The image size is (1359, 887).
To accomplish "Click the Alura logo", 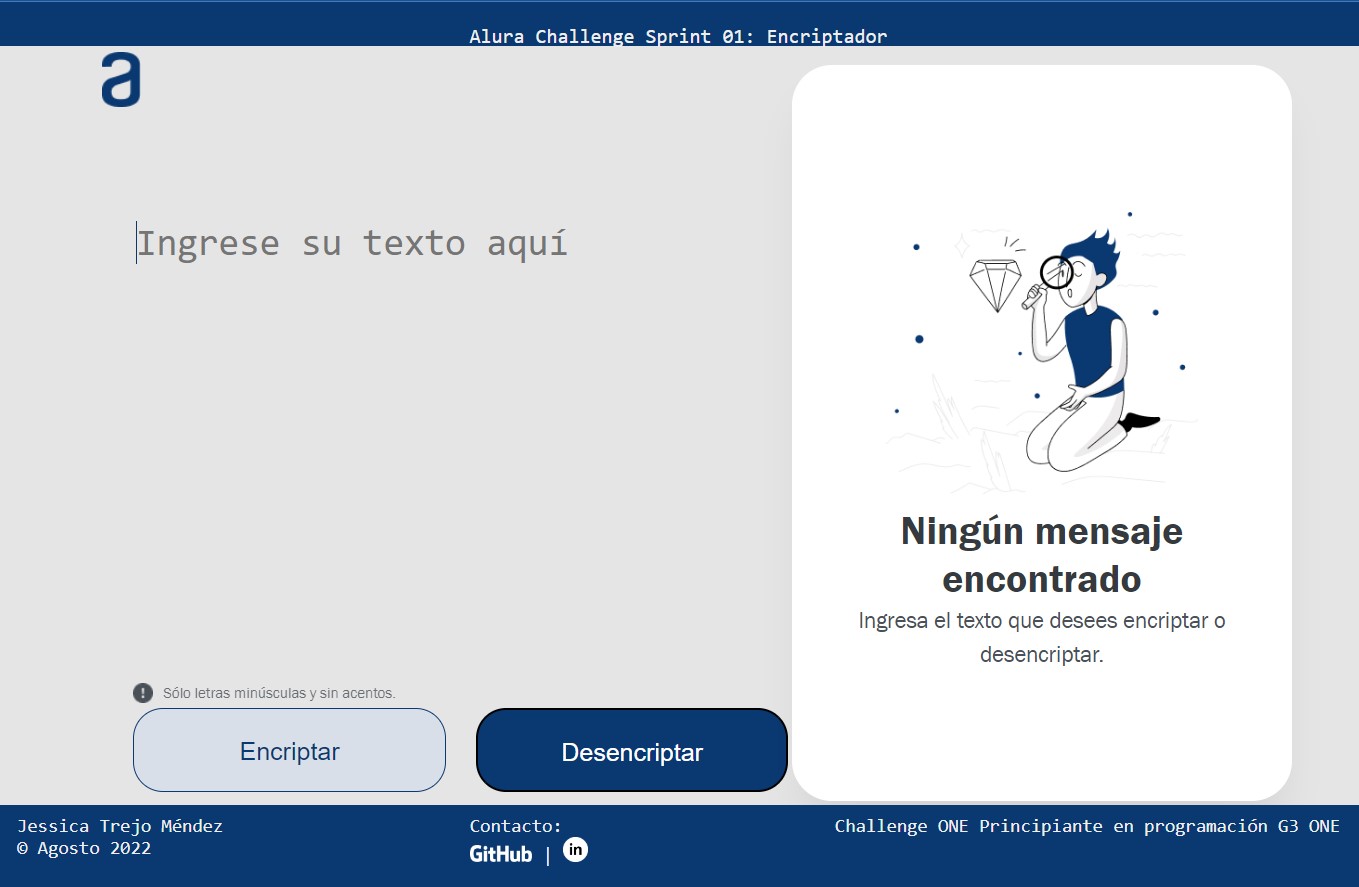I will click(x=120, y=81).
